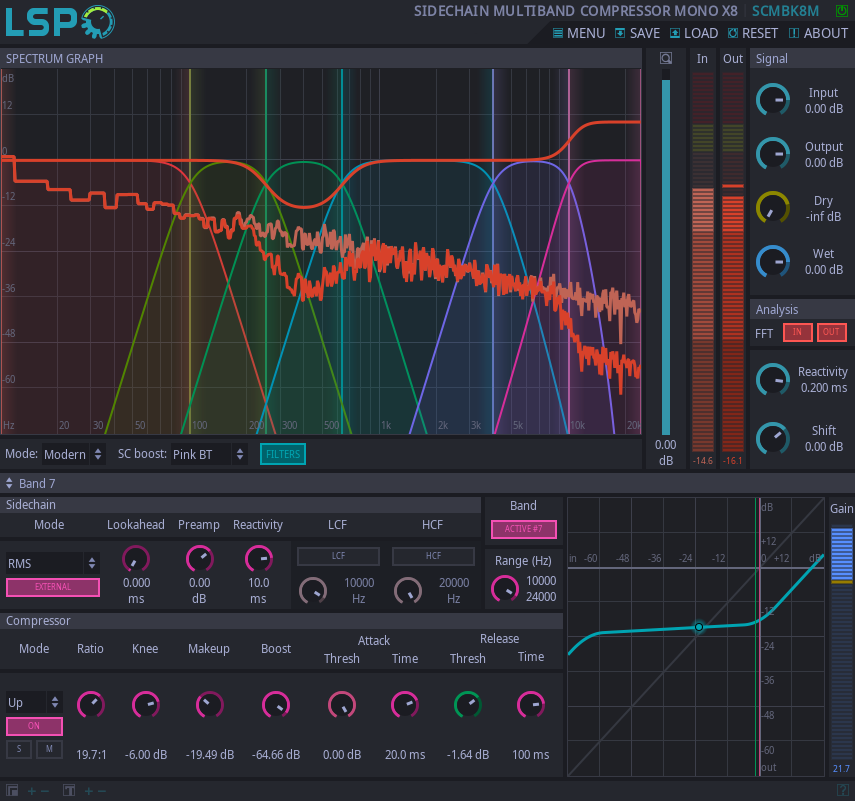Click the Attack Thresh knob
This screenshot has height=801, width=855.
[342, 705]
